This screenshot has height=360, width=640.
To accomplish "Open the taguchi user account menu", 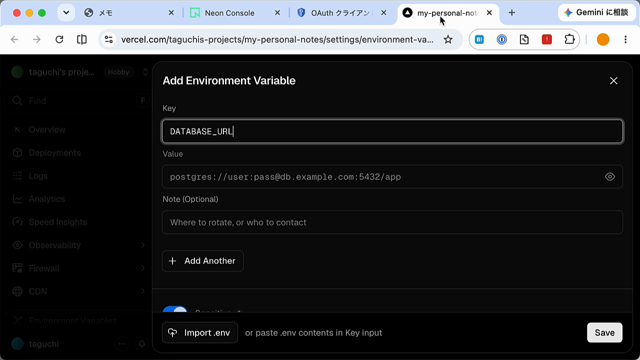I will coord(36,344).
